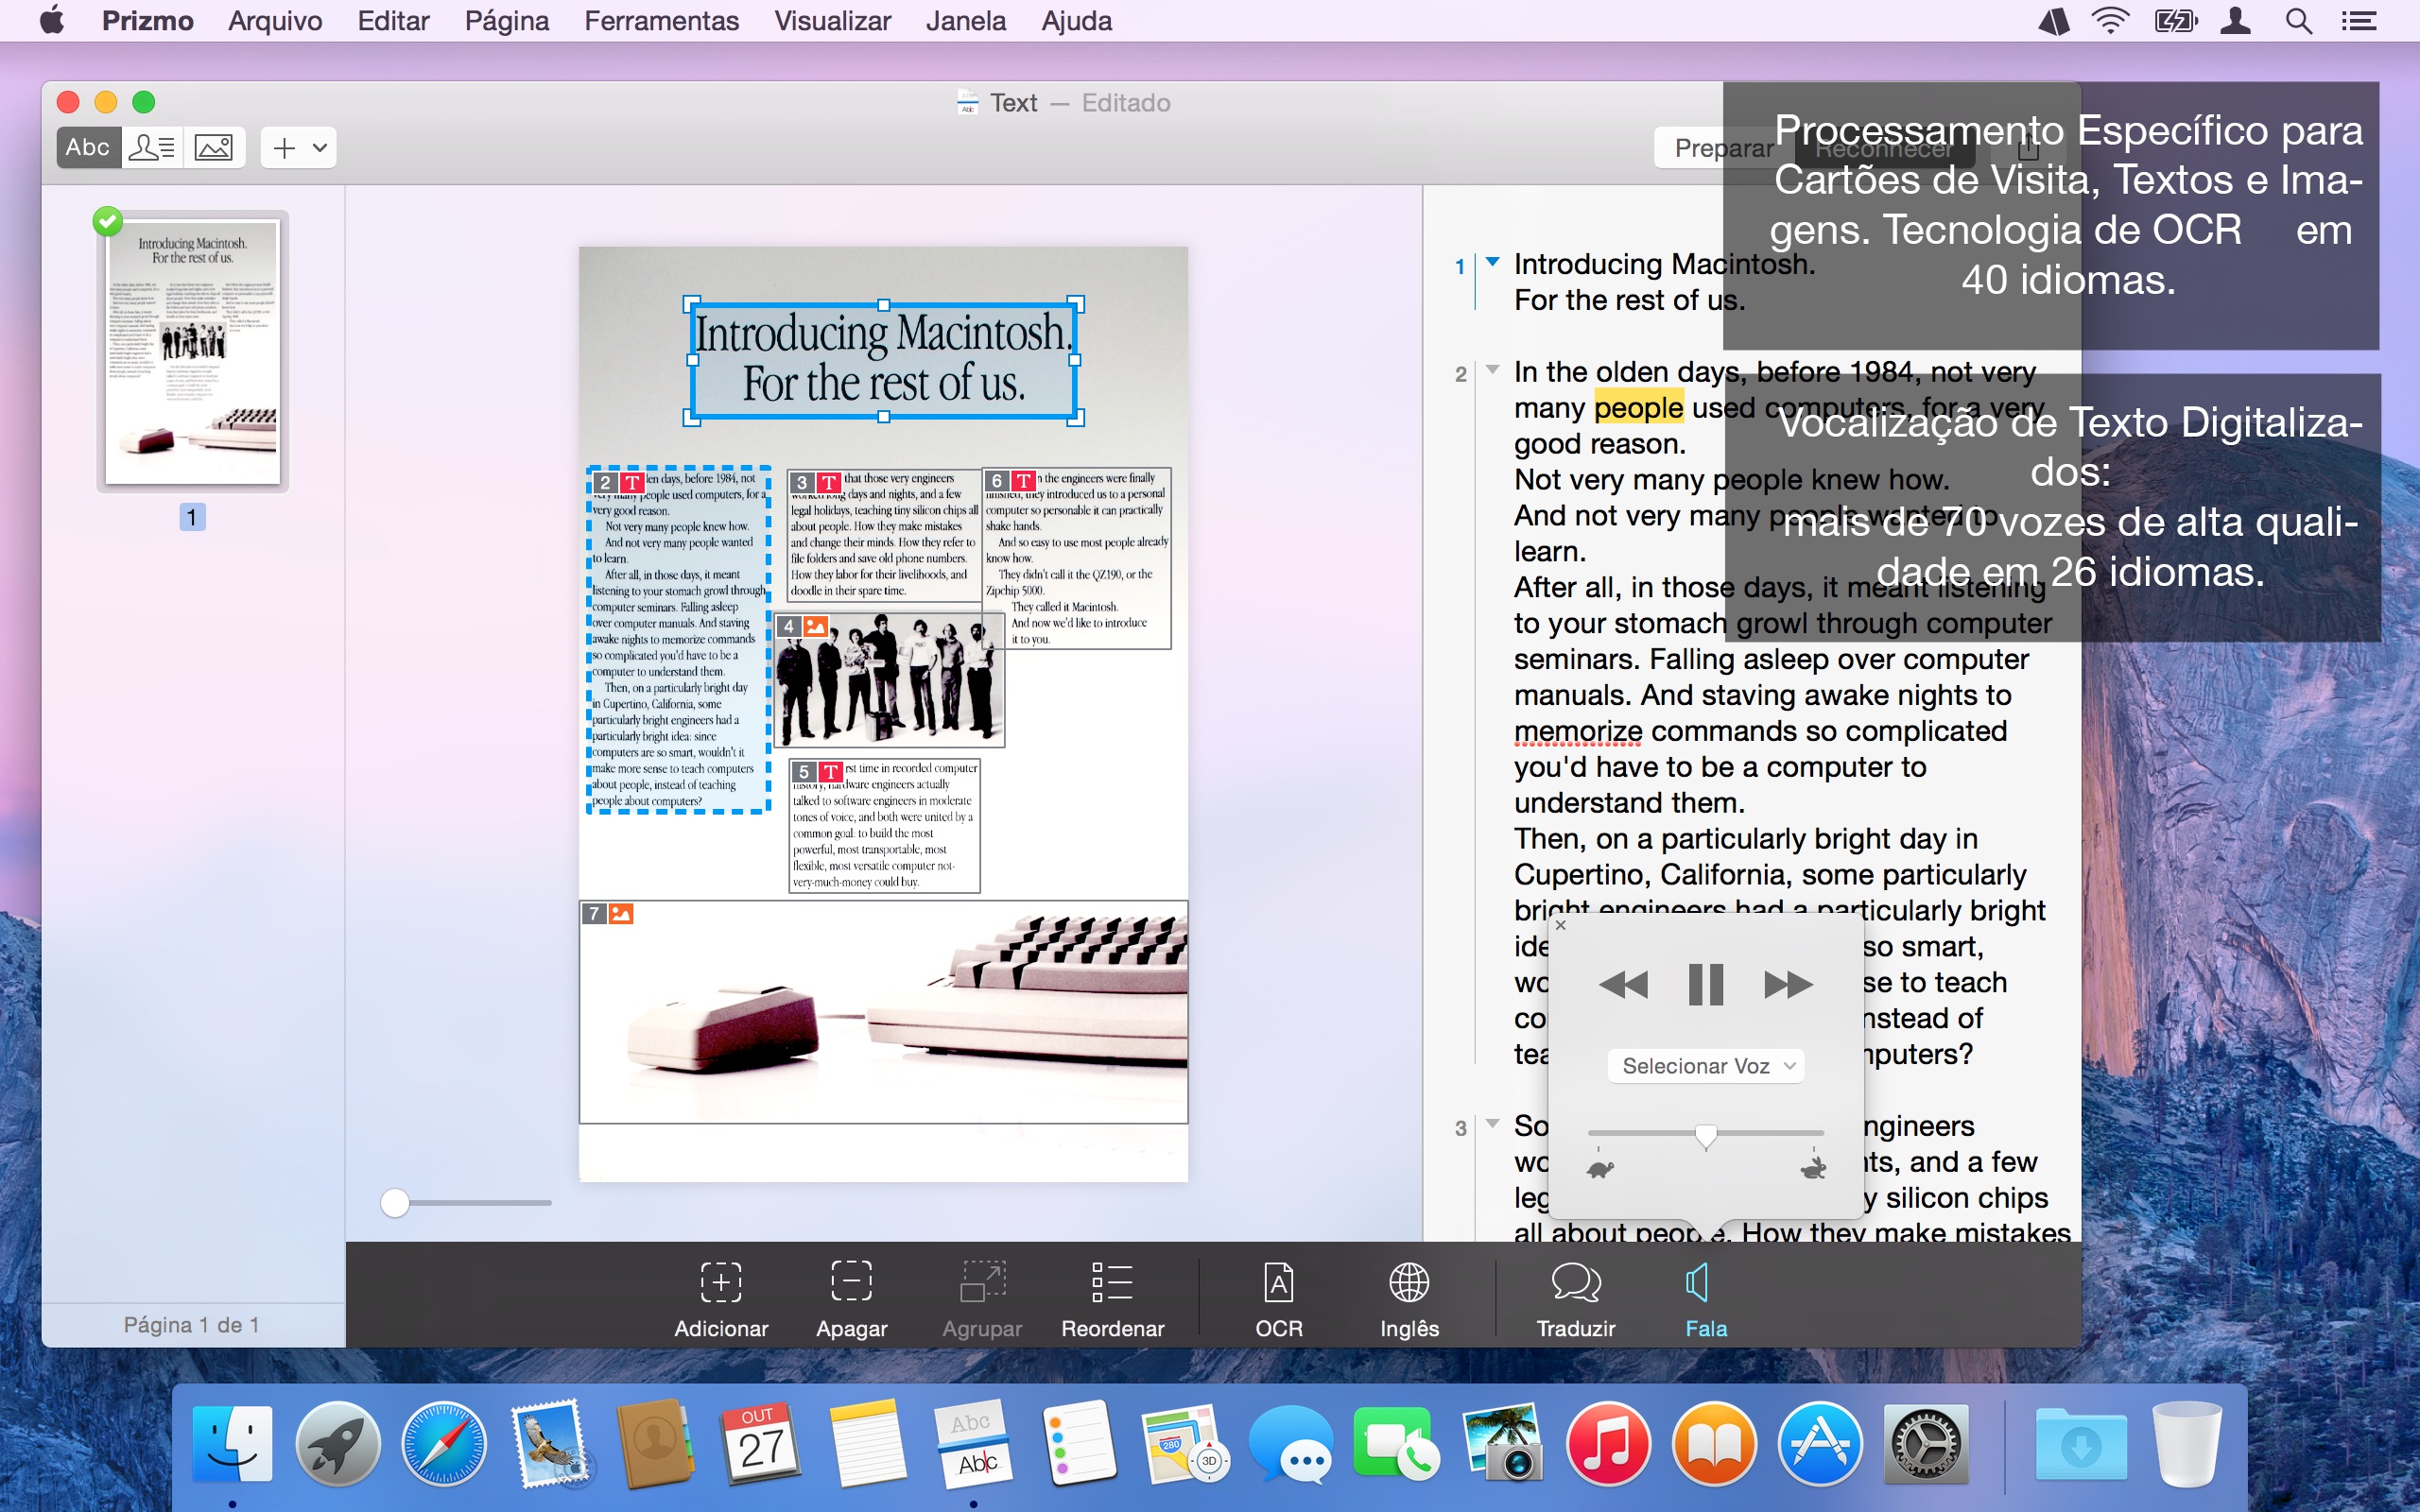
Task: Click the Traduzir speech-bubble icon
Action: [x=1576, y=1283]
